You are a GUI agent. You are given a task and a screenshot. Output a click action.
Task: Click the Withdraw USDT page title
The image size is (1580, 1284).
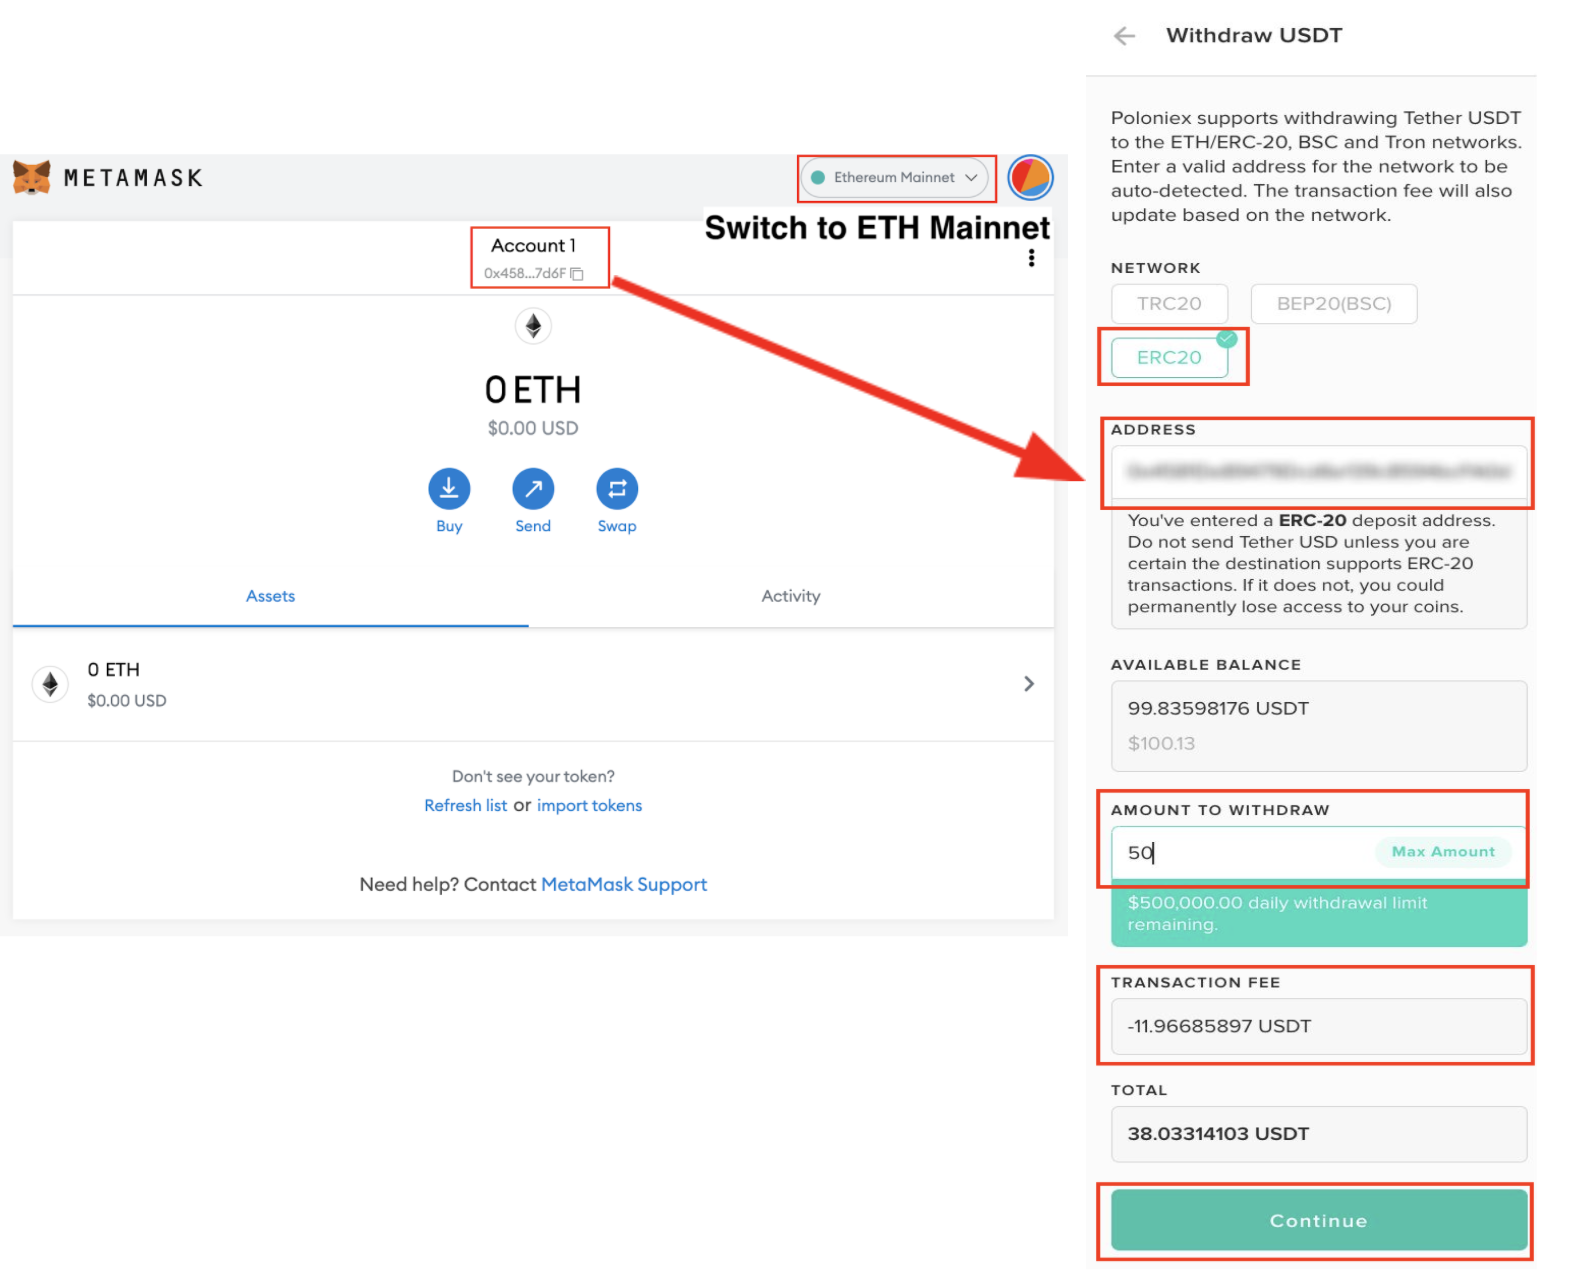[x=1254, y=36]
